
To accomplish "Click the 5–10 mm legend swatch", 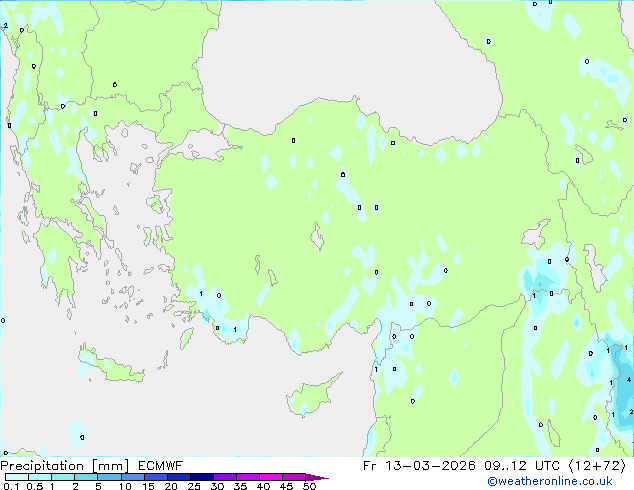I will 109,477.
